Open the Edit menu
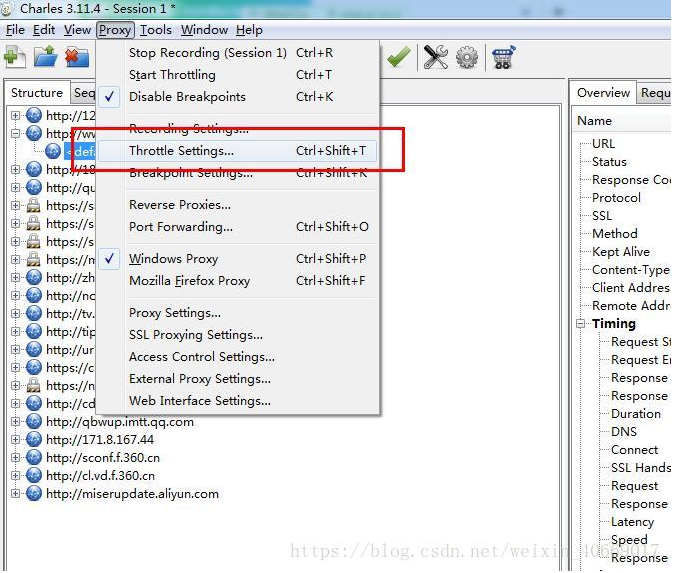690x573 pixels. (44, 30)
